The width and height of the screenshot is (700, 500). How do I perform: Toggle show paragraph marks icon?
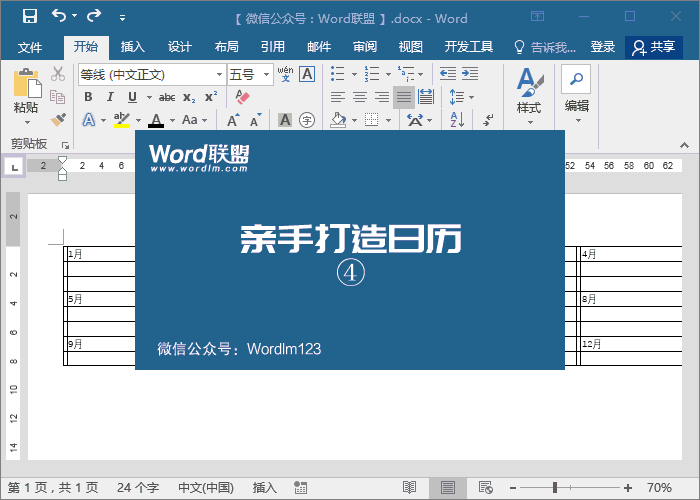click(488, 120)
